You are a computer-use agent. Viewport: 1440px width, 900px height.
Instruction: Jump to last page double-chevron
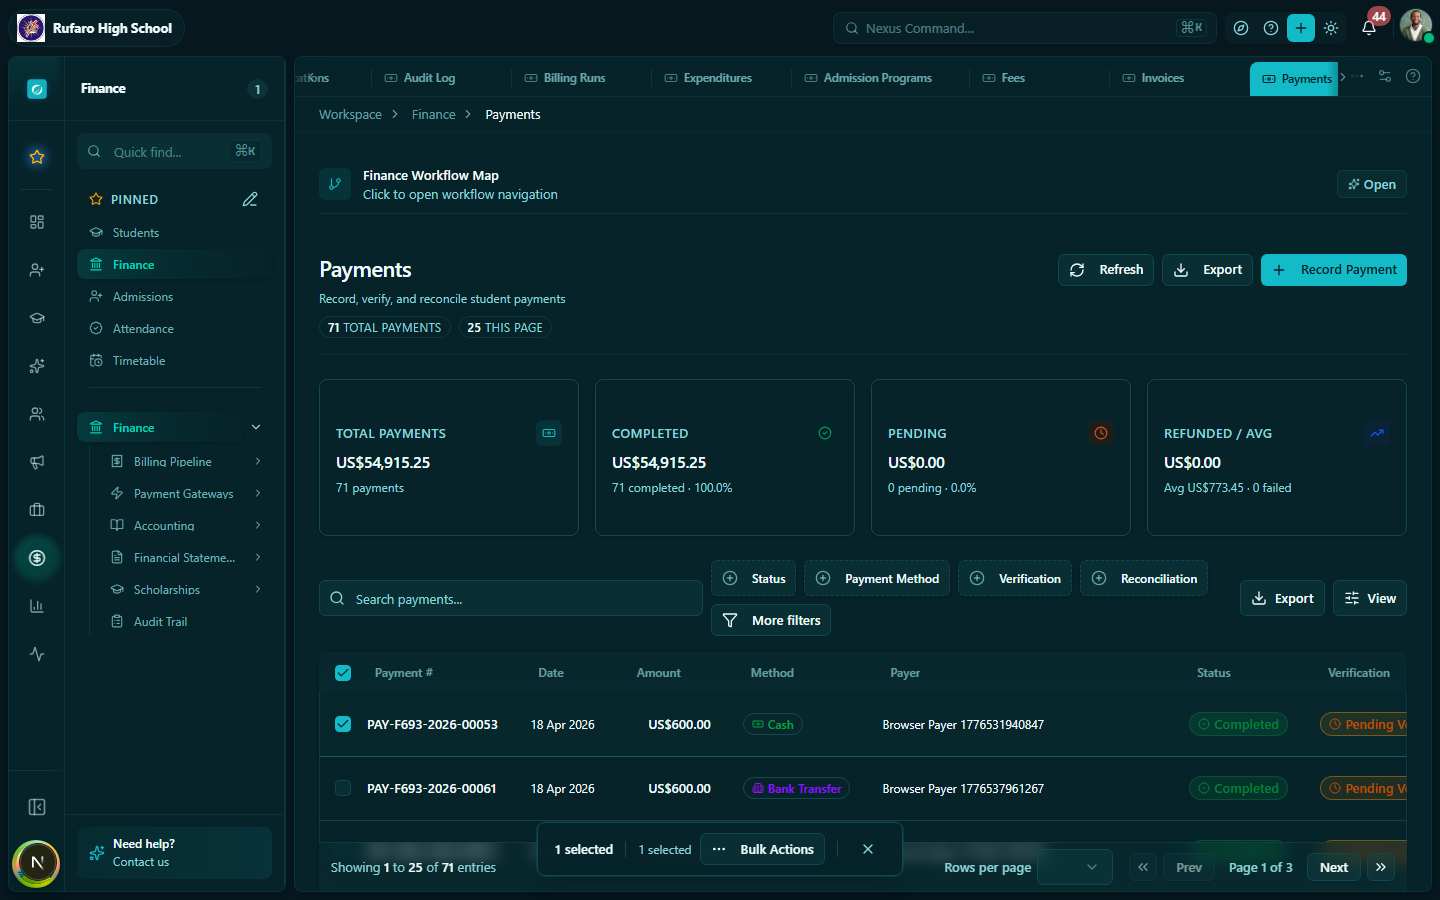(x=1381, y=867)
